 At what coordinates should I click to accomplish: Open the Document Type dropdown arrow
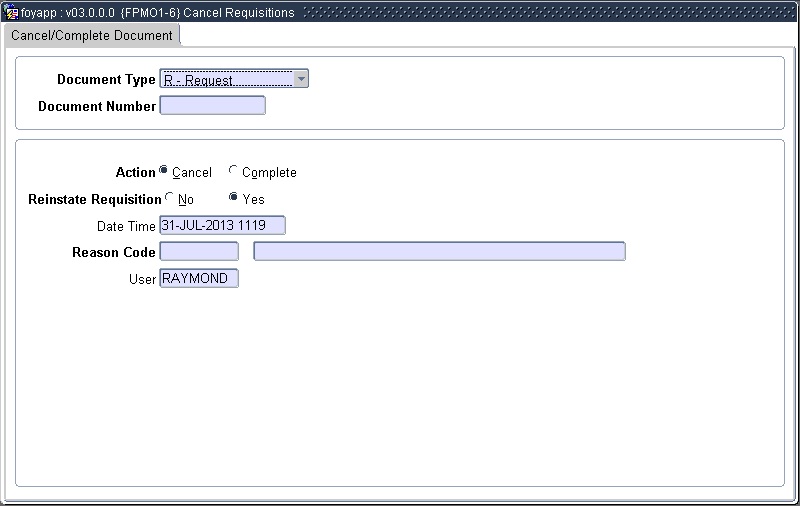coord(301,79)
